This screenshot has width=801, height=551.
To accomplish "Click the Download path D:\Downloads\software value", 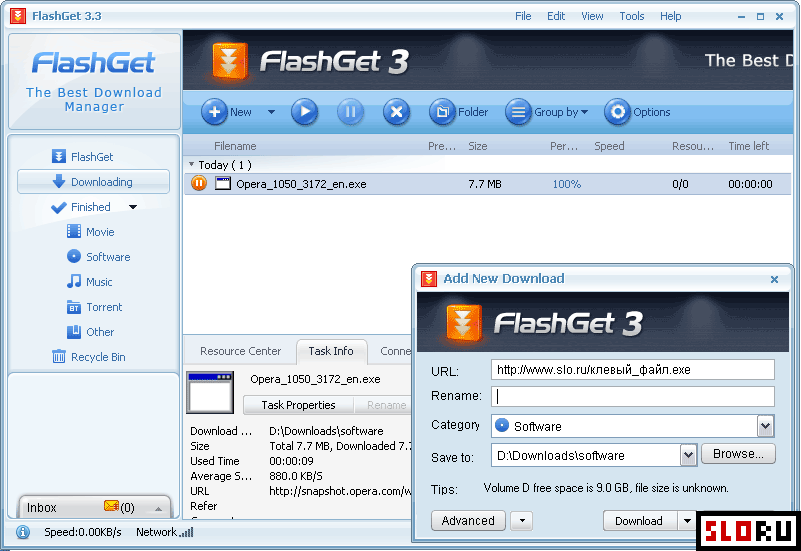I will [x=326, y=431].
